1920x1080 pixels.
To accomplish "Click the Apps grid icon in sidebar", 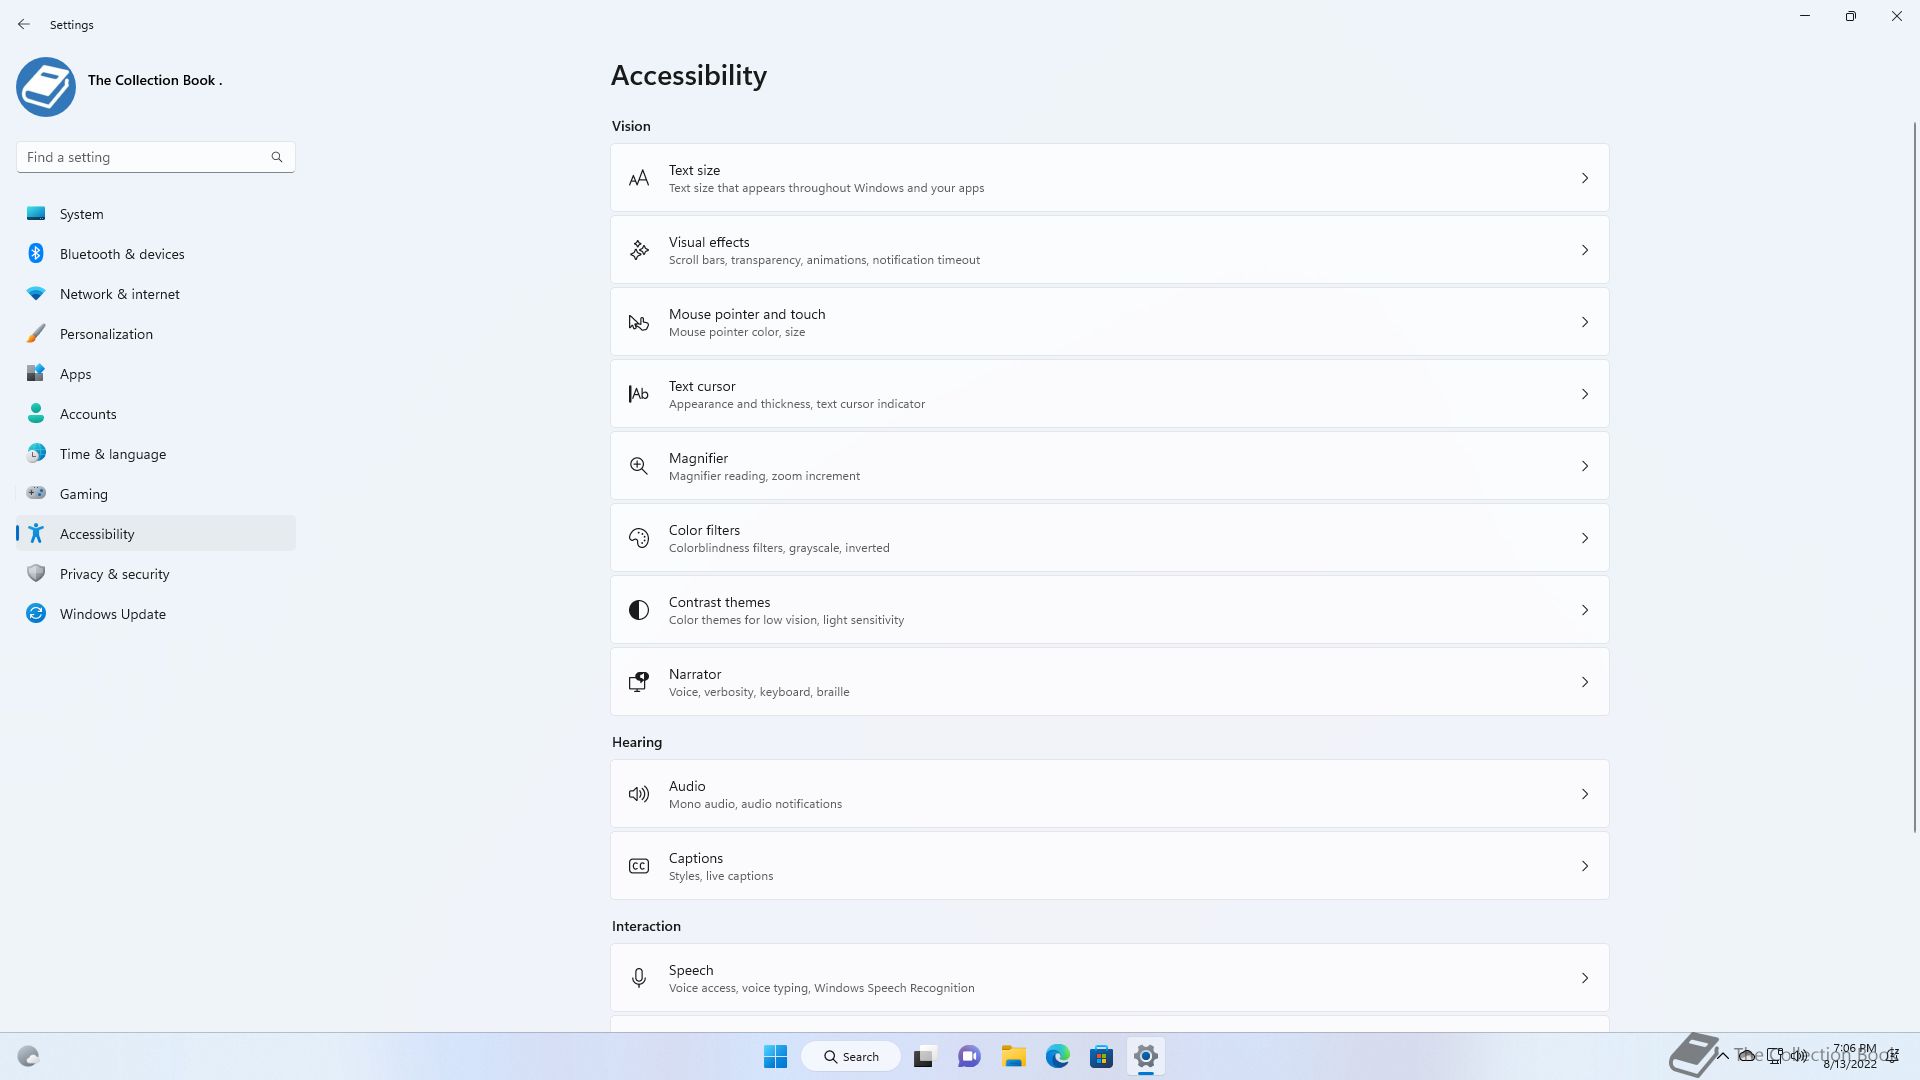I will click(x=36, y=373).
